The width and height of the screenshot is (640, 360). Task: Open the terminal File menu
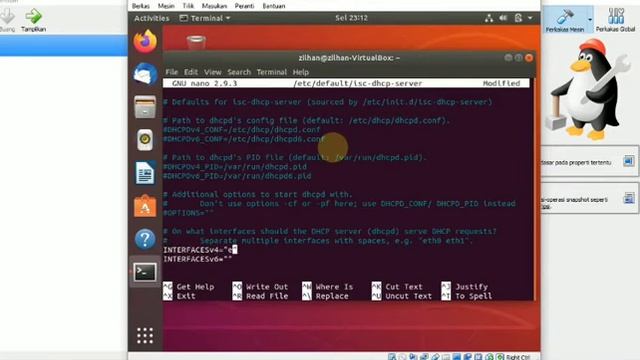click(x=171, y=72)
